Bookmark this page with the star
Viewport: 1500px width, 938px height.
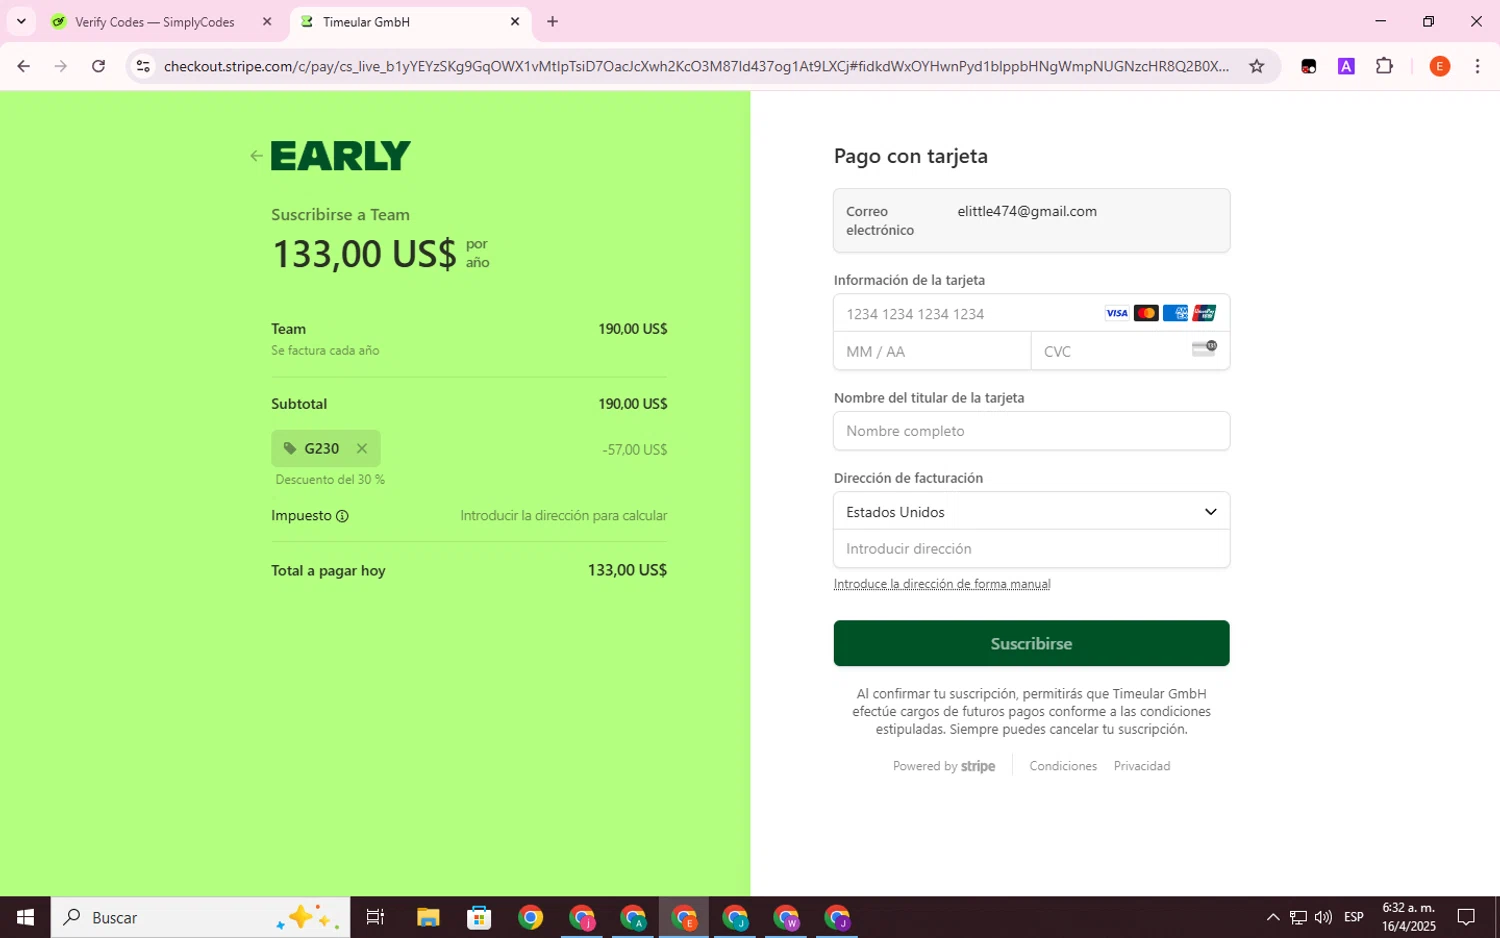click(1257, 66)
